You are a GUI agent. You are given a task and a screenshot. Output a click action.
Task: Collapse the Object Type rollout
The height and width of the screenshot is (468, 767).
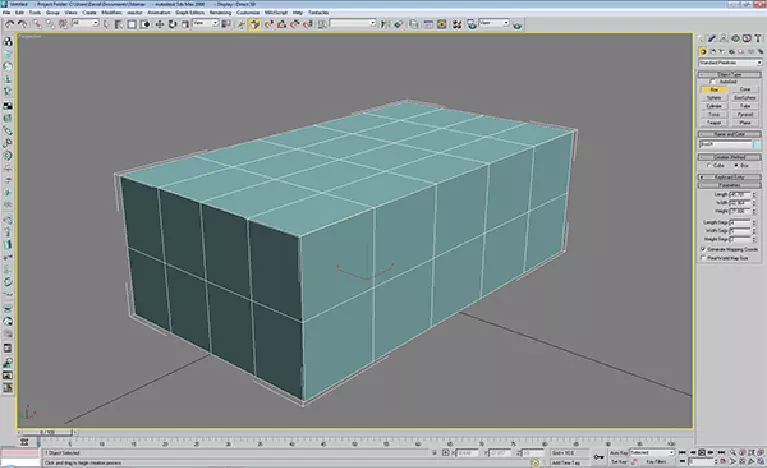point(730,74)
